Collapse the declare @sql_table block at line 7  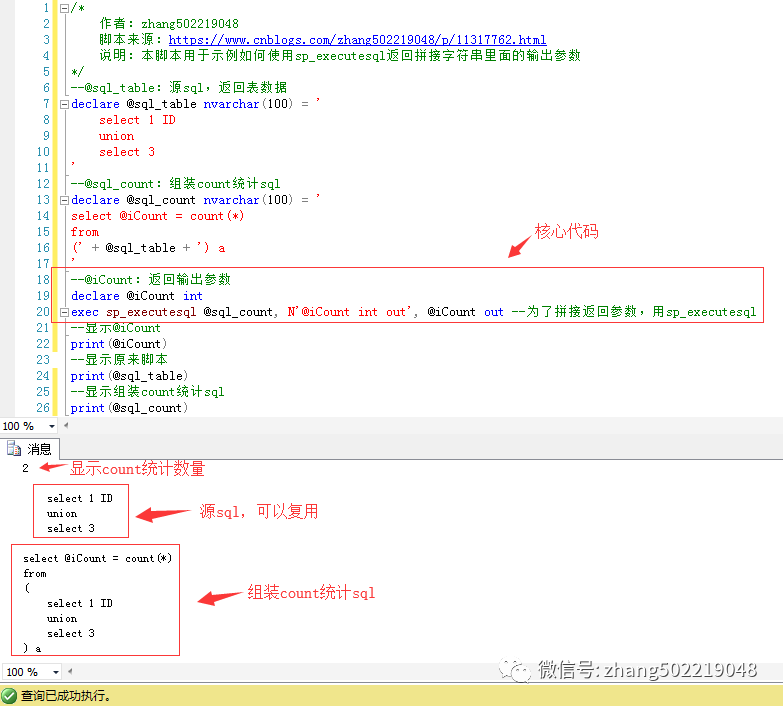click(64, 104)
